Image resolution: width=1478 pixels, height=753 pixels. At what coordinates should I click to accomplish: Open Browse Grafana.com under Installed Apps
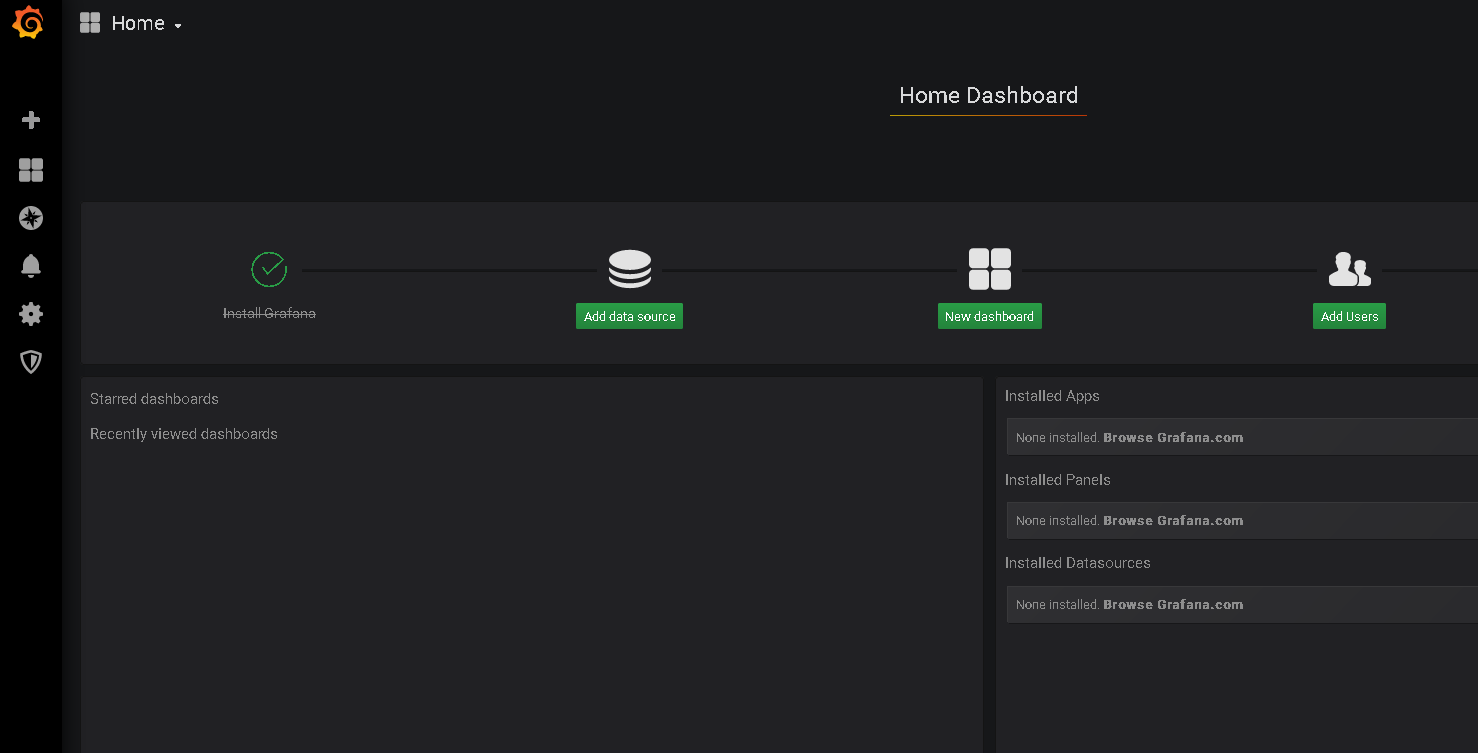point(1173,438)
